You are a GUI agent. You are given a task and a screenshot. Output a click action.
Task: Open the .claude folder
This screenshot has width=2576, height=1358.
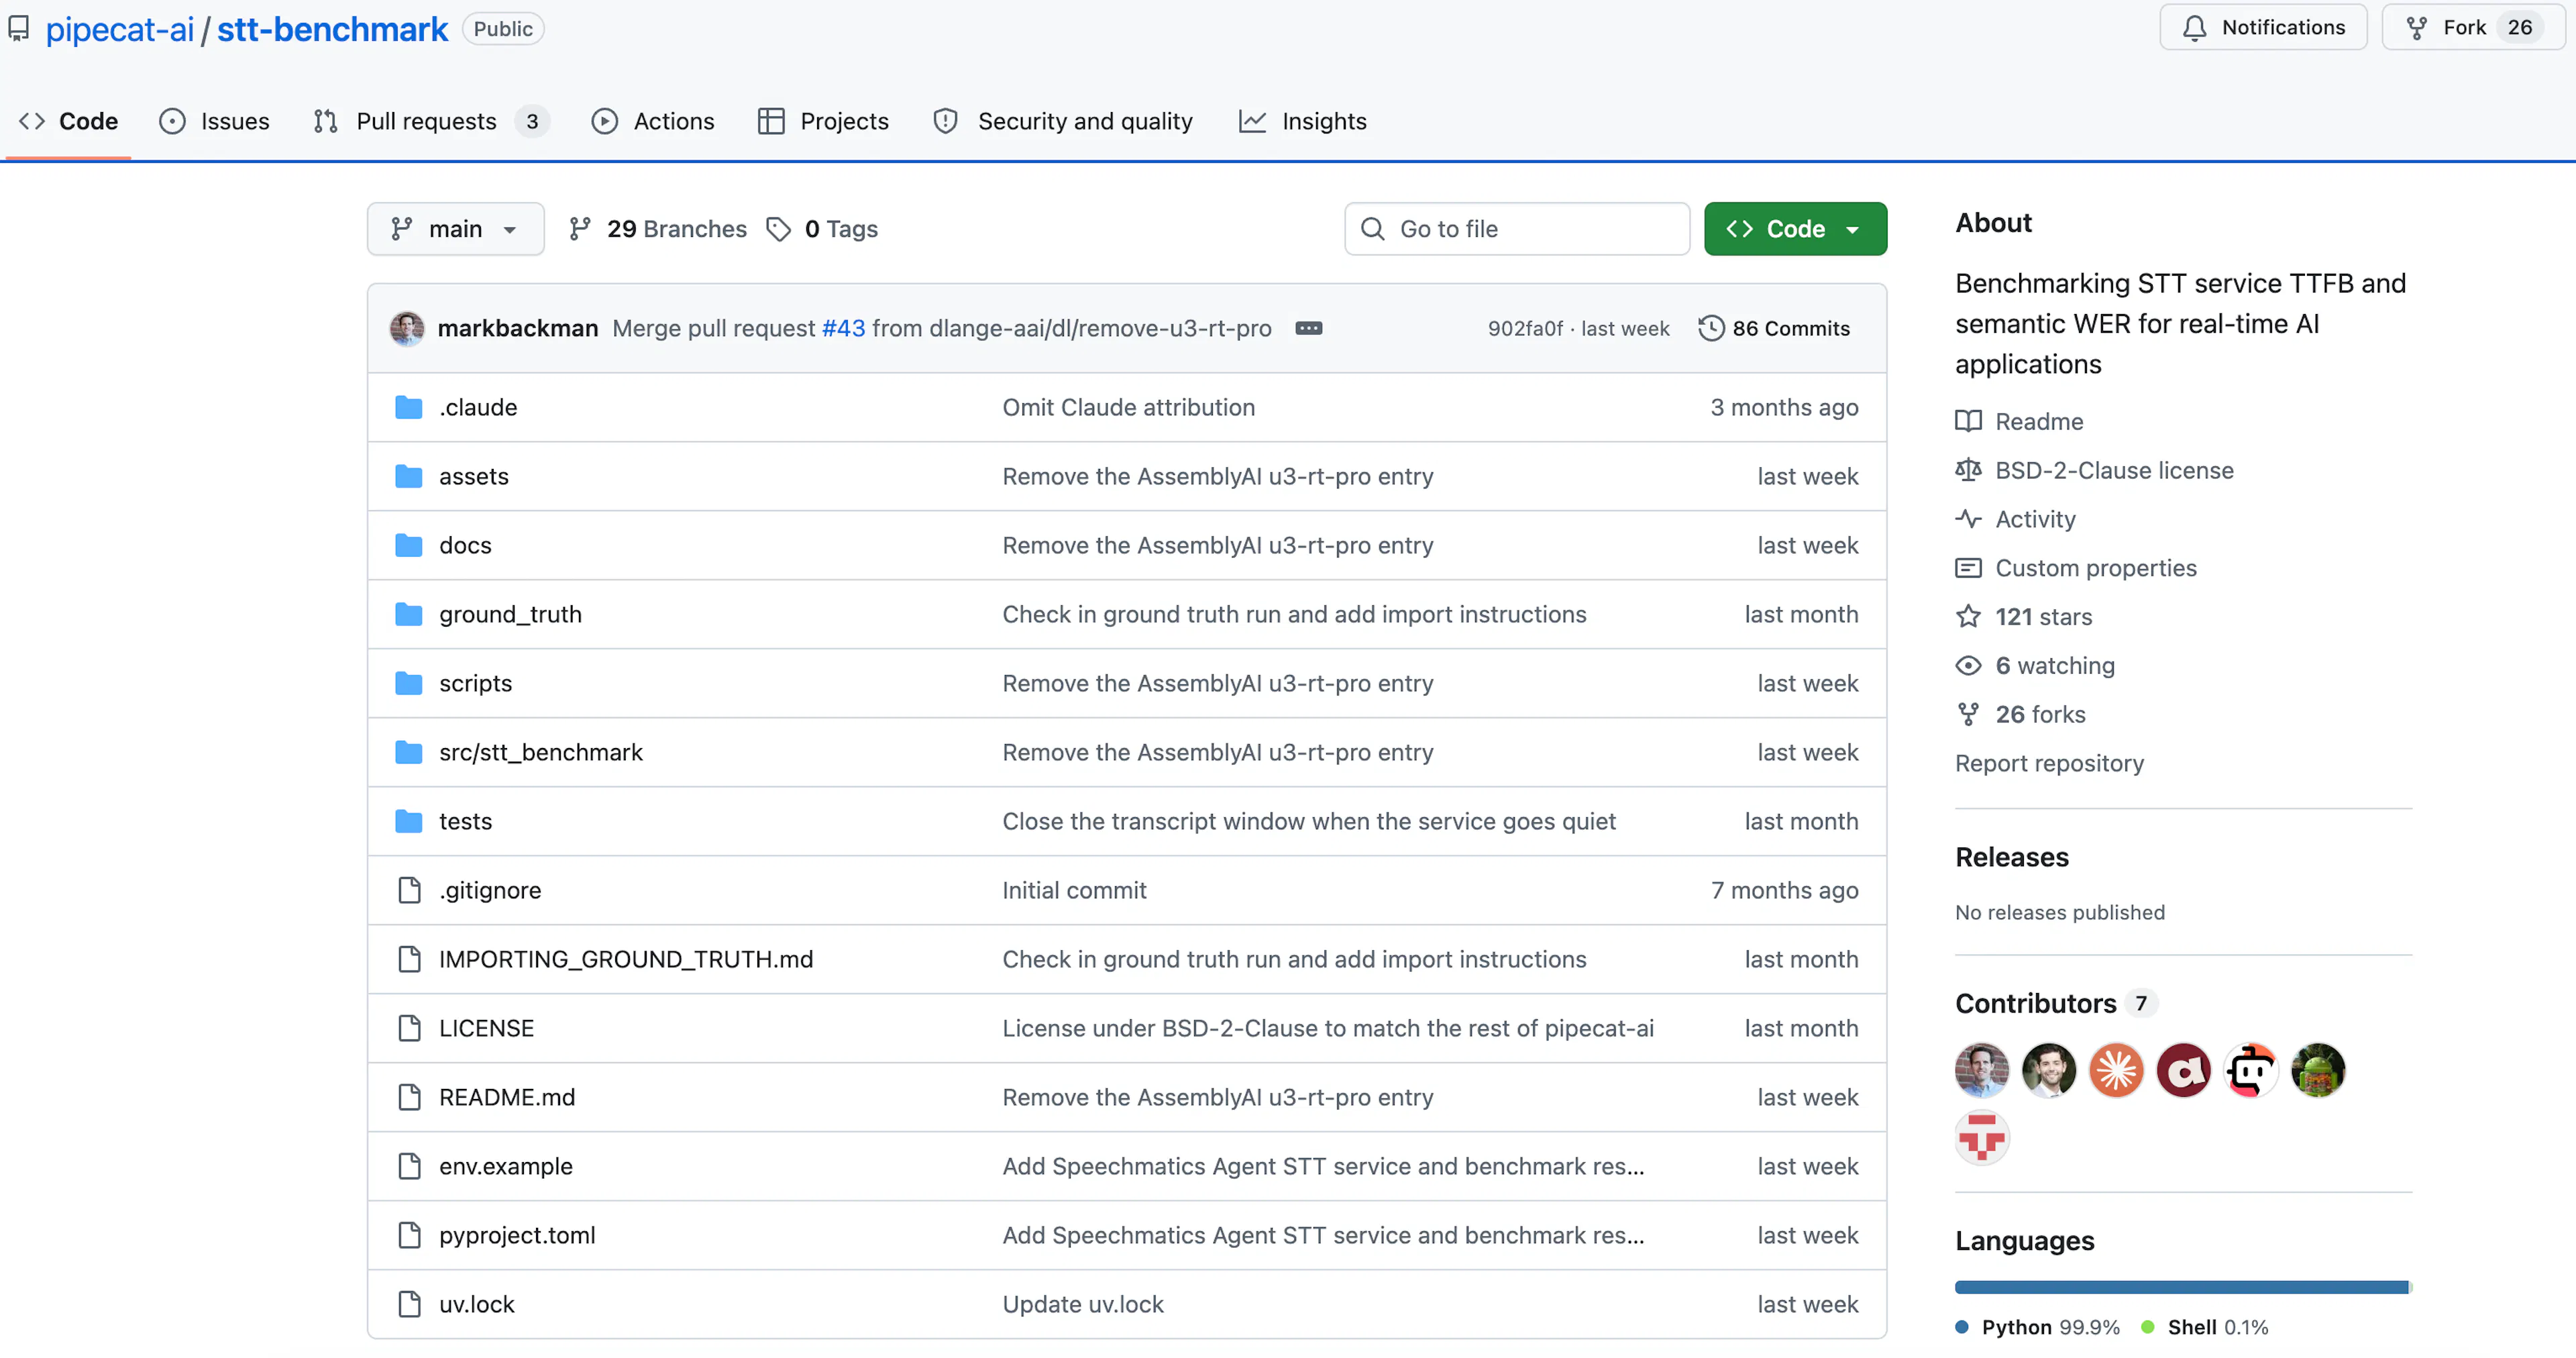click(478, 407)
